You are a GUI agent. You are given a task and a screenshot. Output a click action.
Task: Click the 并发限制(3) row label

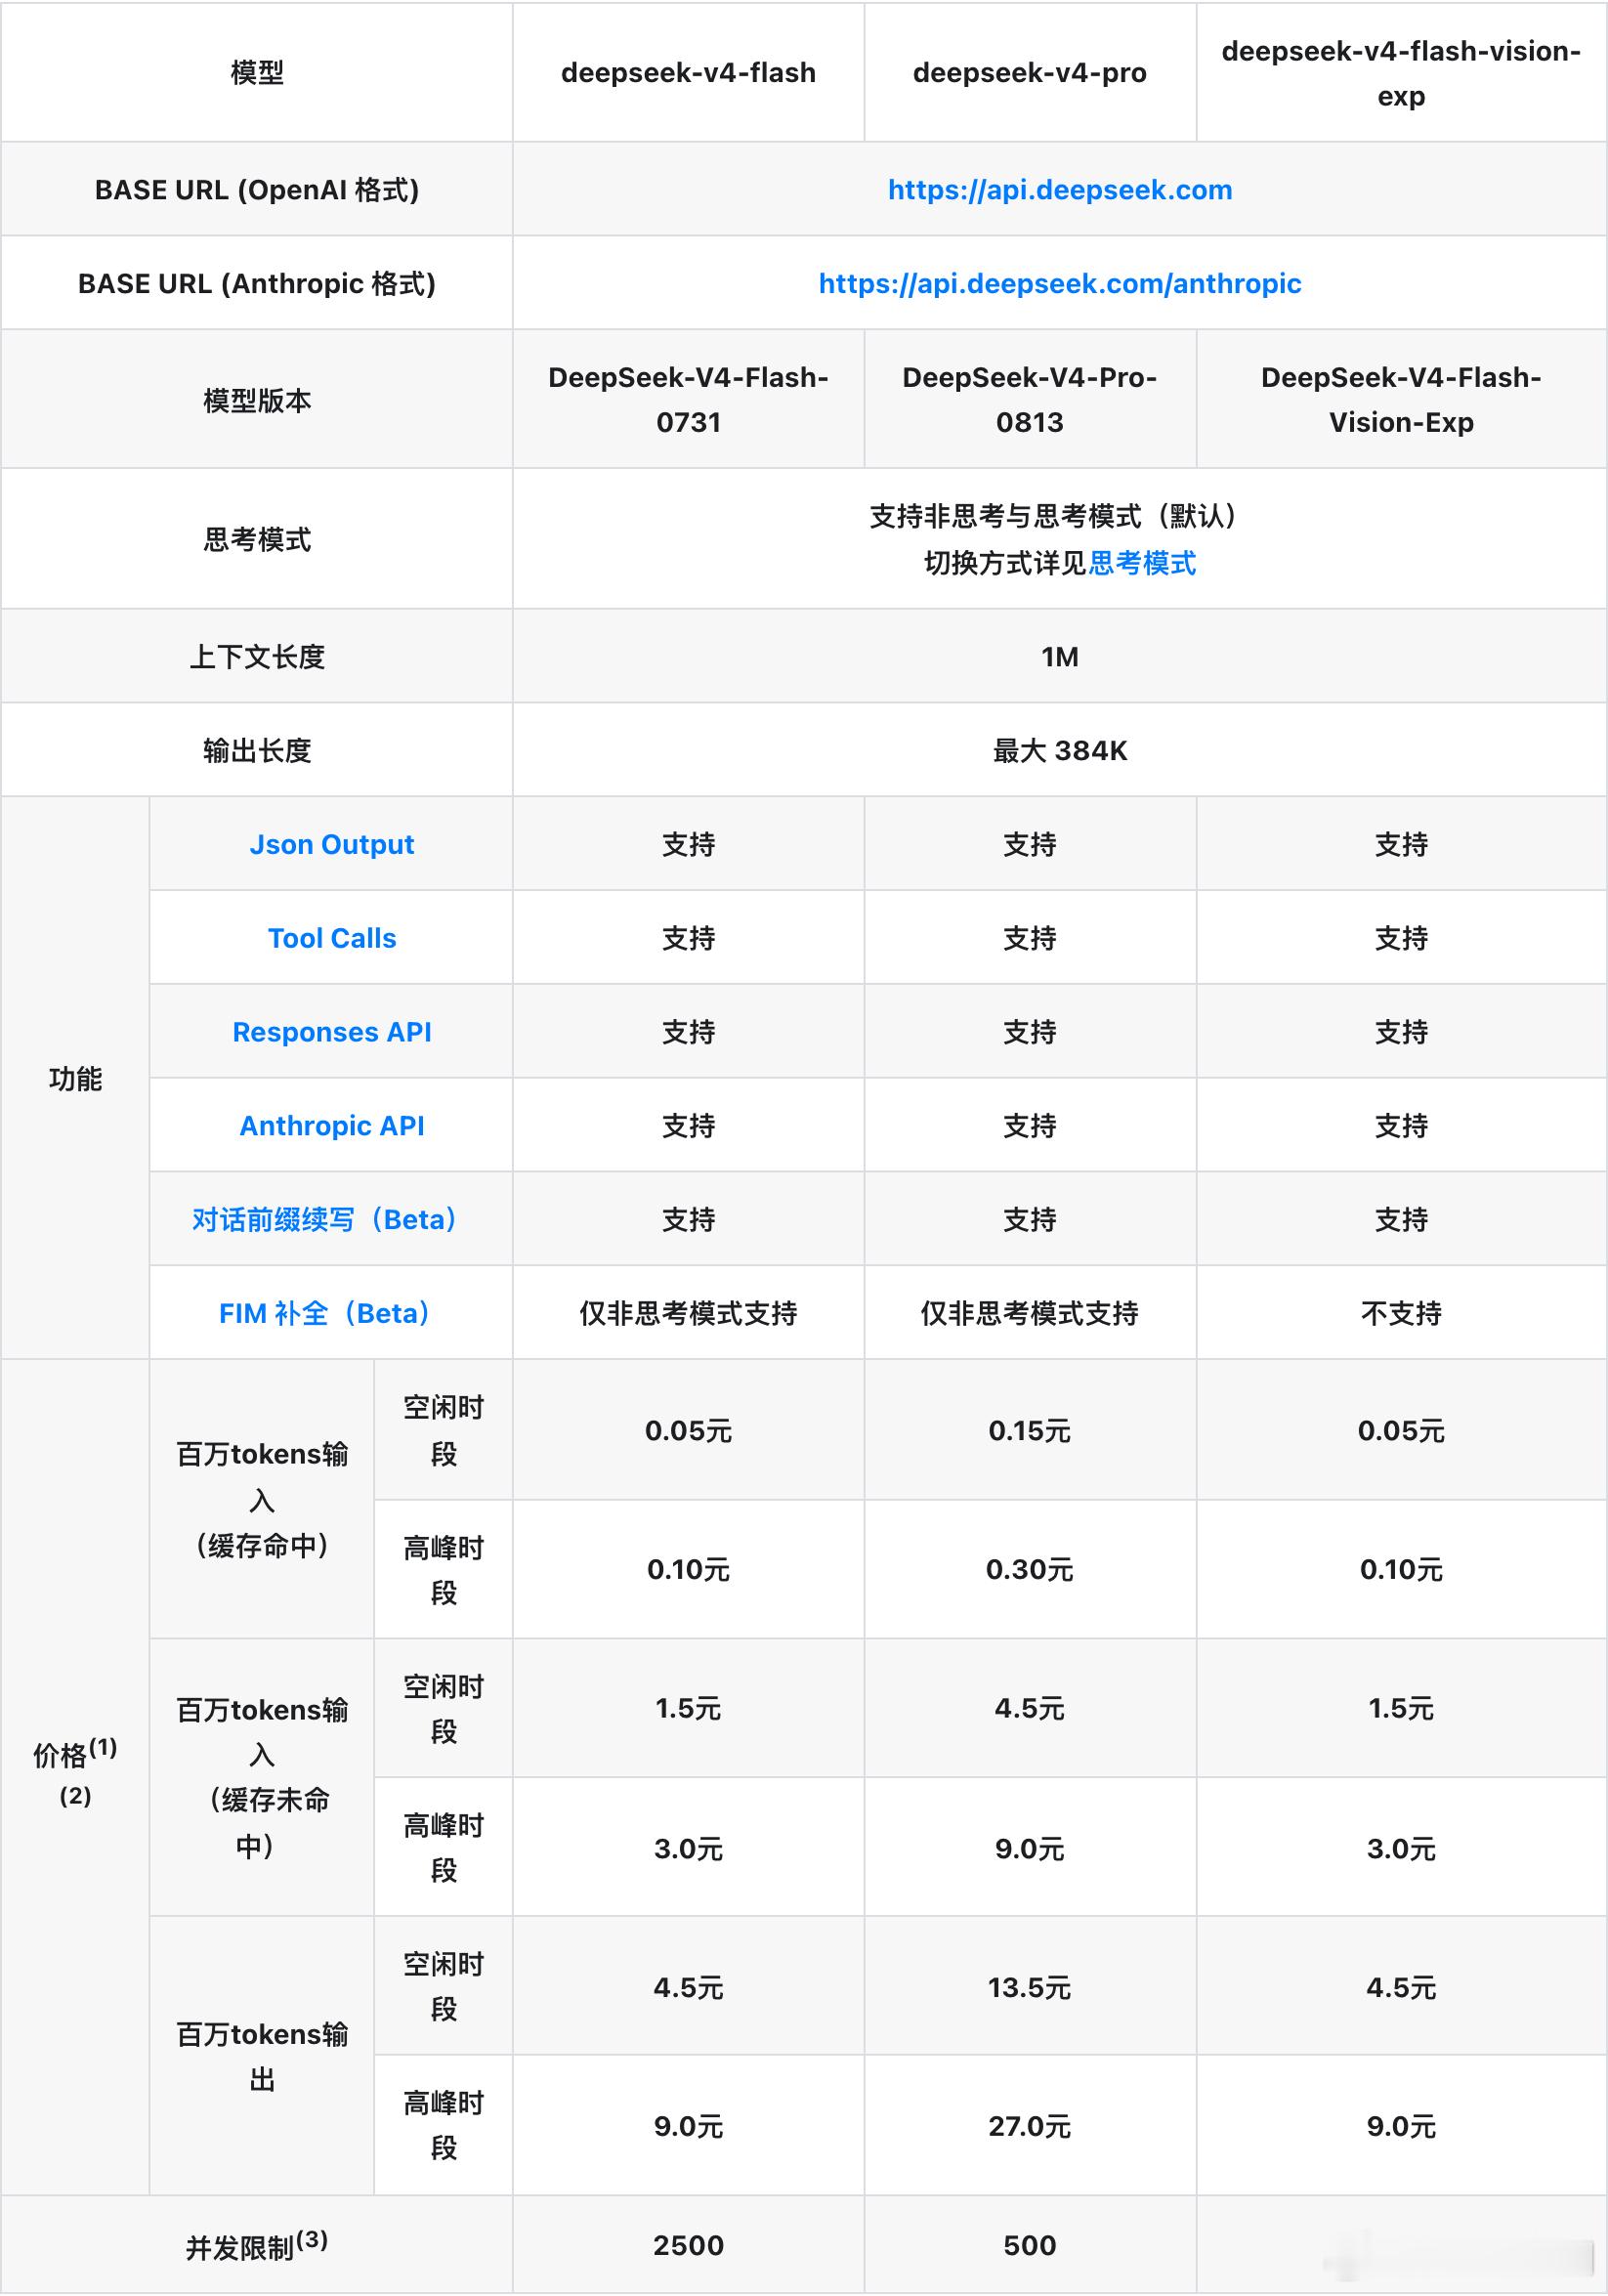(x=257, y=2245)
